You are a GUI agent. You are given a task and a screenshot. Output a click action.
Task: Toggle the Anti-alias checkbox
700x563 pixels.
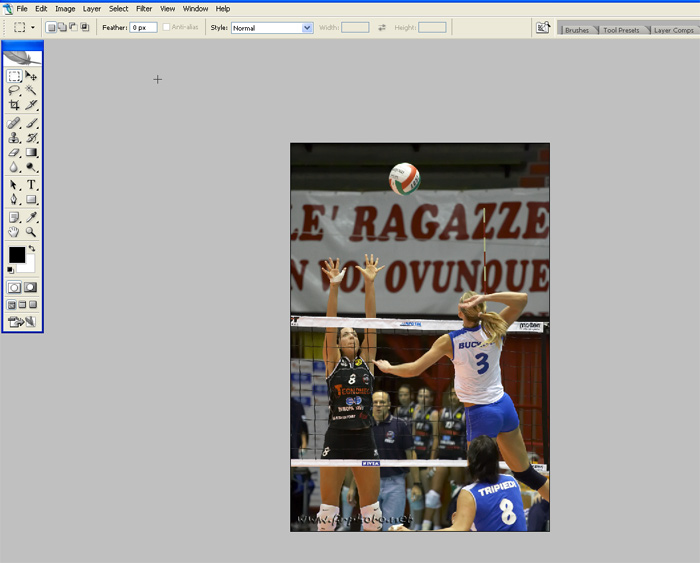pos(167,28)
